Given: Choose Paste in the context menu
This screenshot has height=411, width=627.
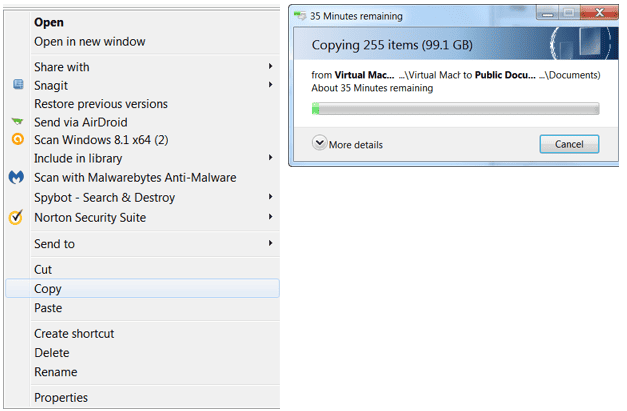Looking at the screenshot, I should 48,308.
